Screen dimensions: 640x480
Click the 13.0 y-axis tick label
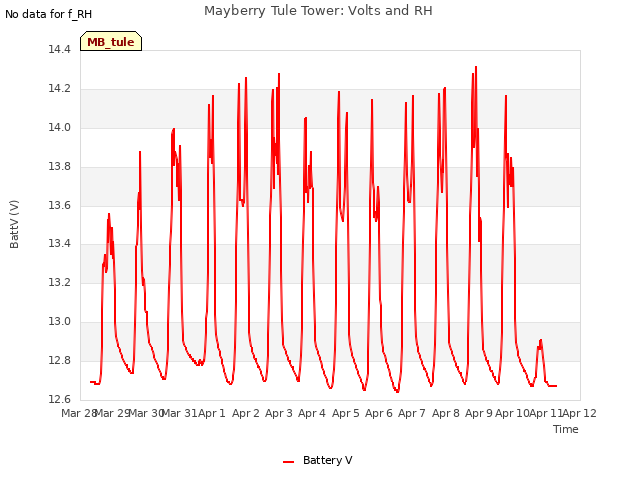click(59, 322)
